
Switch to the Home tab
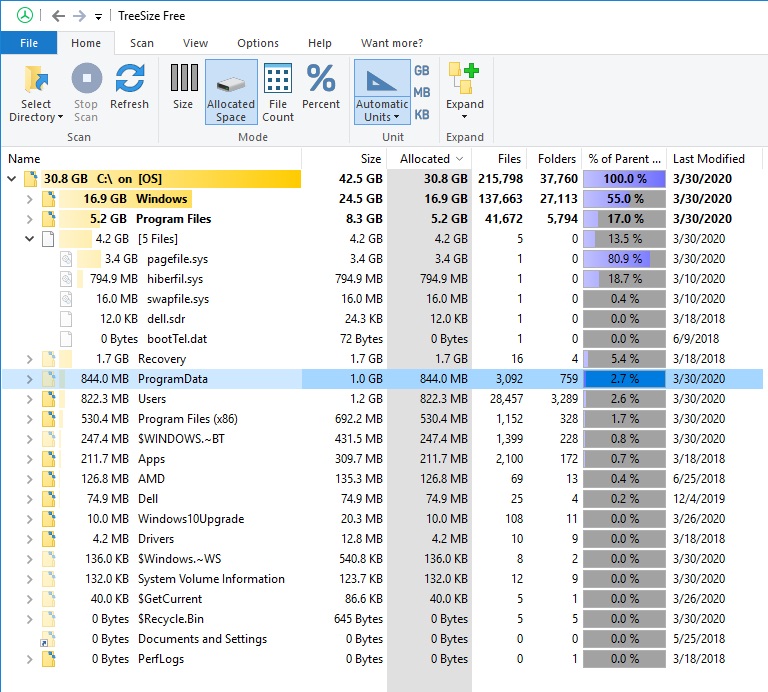(x=86, y=43)
